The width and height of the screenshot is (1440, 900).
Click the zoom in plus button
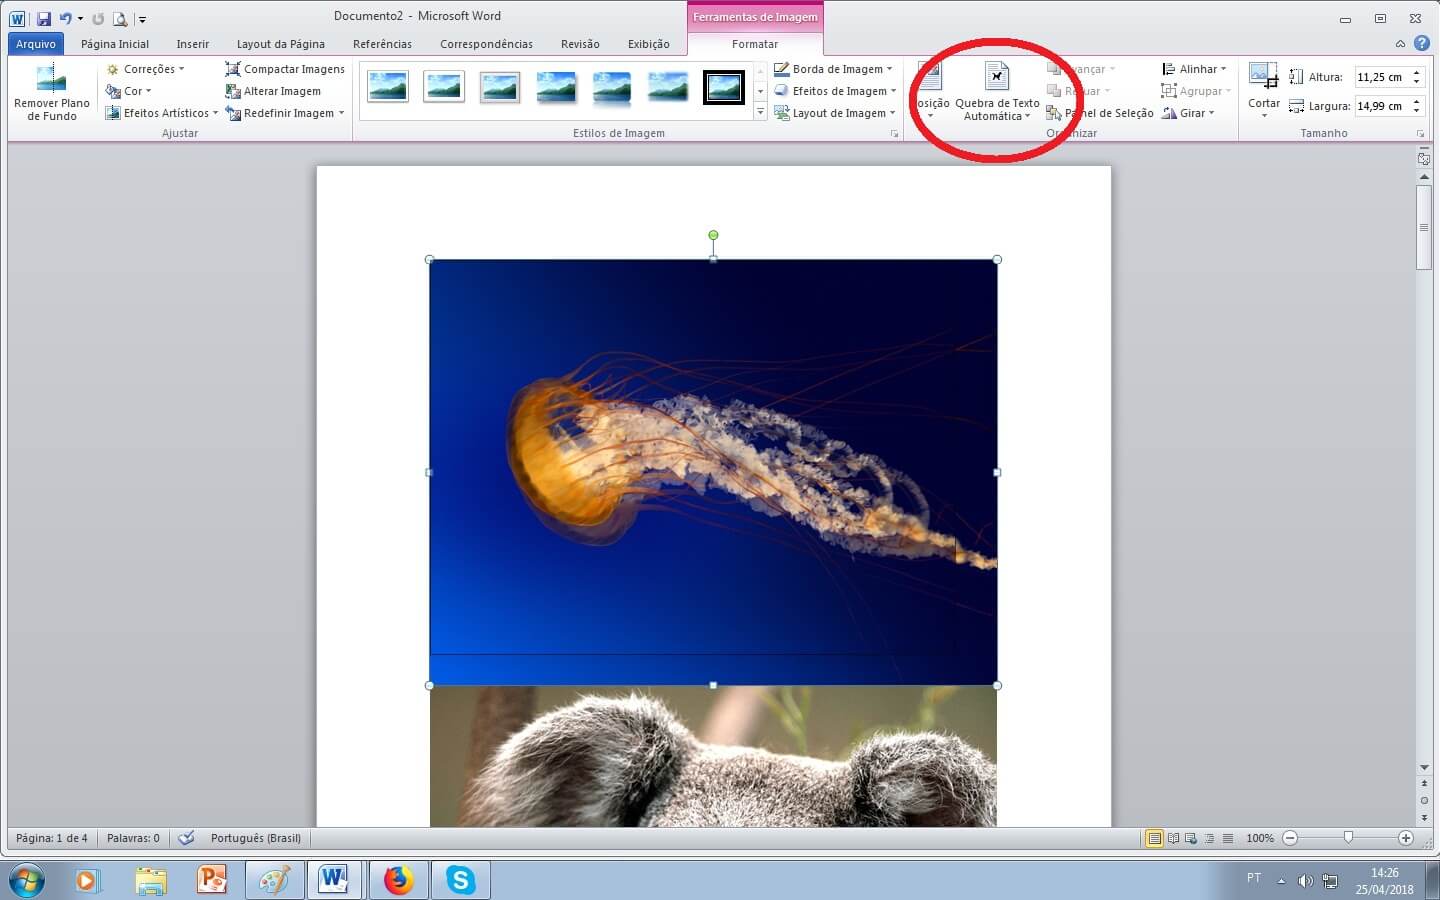tap(1405, 838)
